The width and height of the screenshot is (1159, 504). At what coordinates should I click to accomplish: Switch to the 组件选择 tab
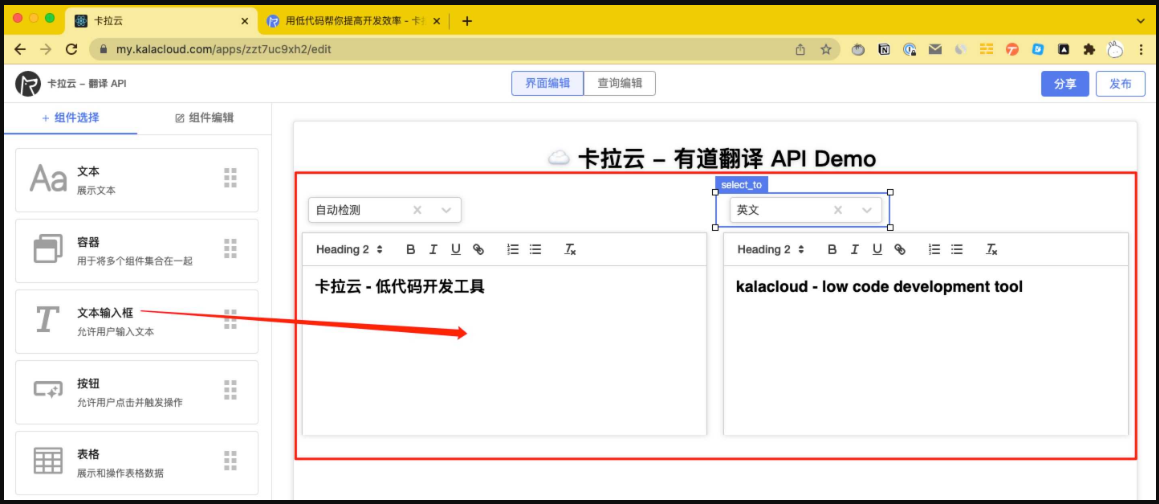click(x=70, y=118)
